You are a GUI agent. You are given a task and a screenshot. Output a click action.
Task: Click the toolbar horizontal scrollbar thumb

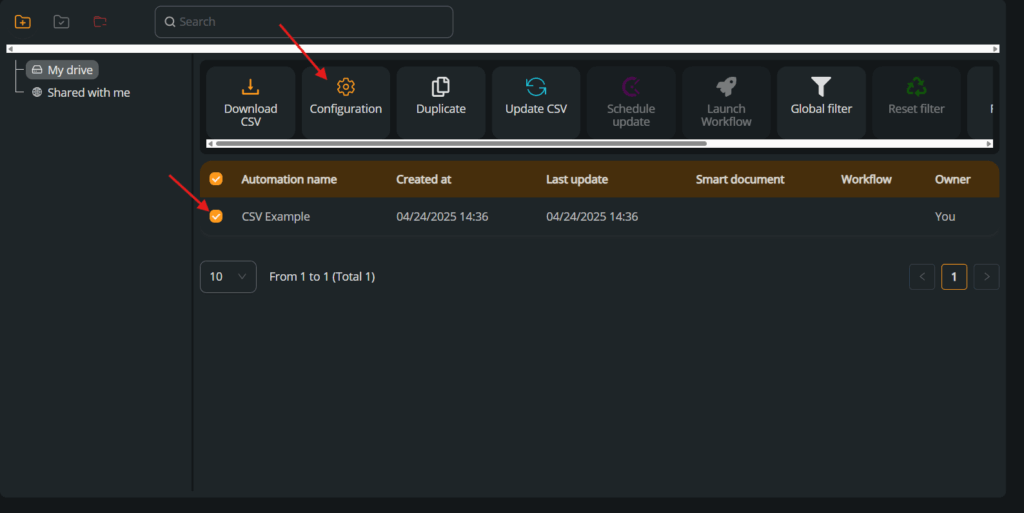coord(461,144)
